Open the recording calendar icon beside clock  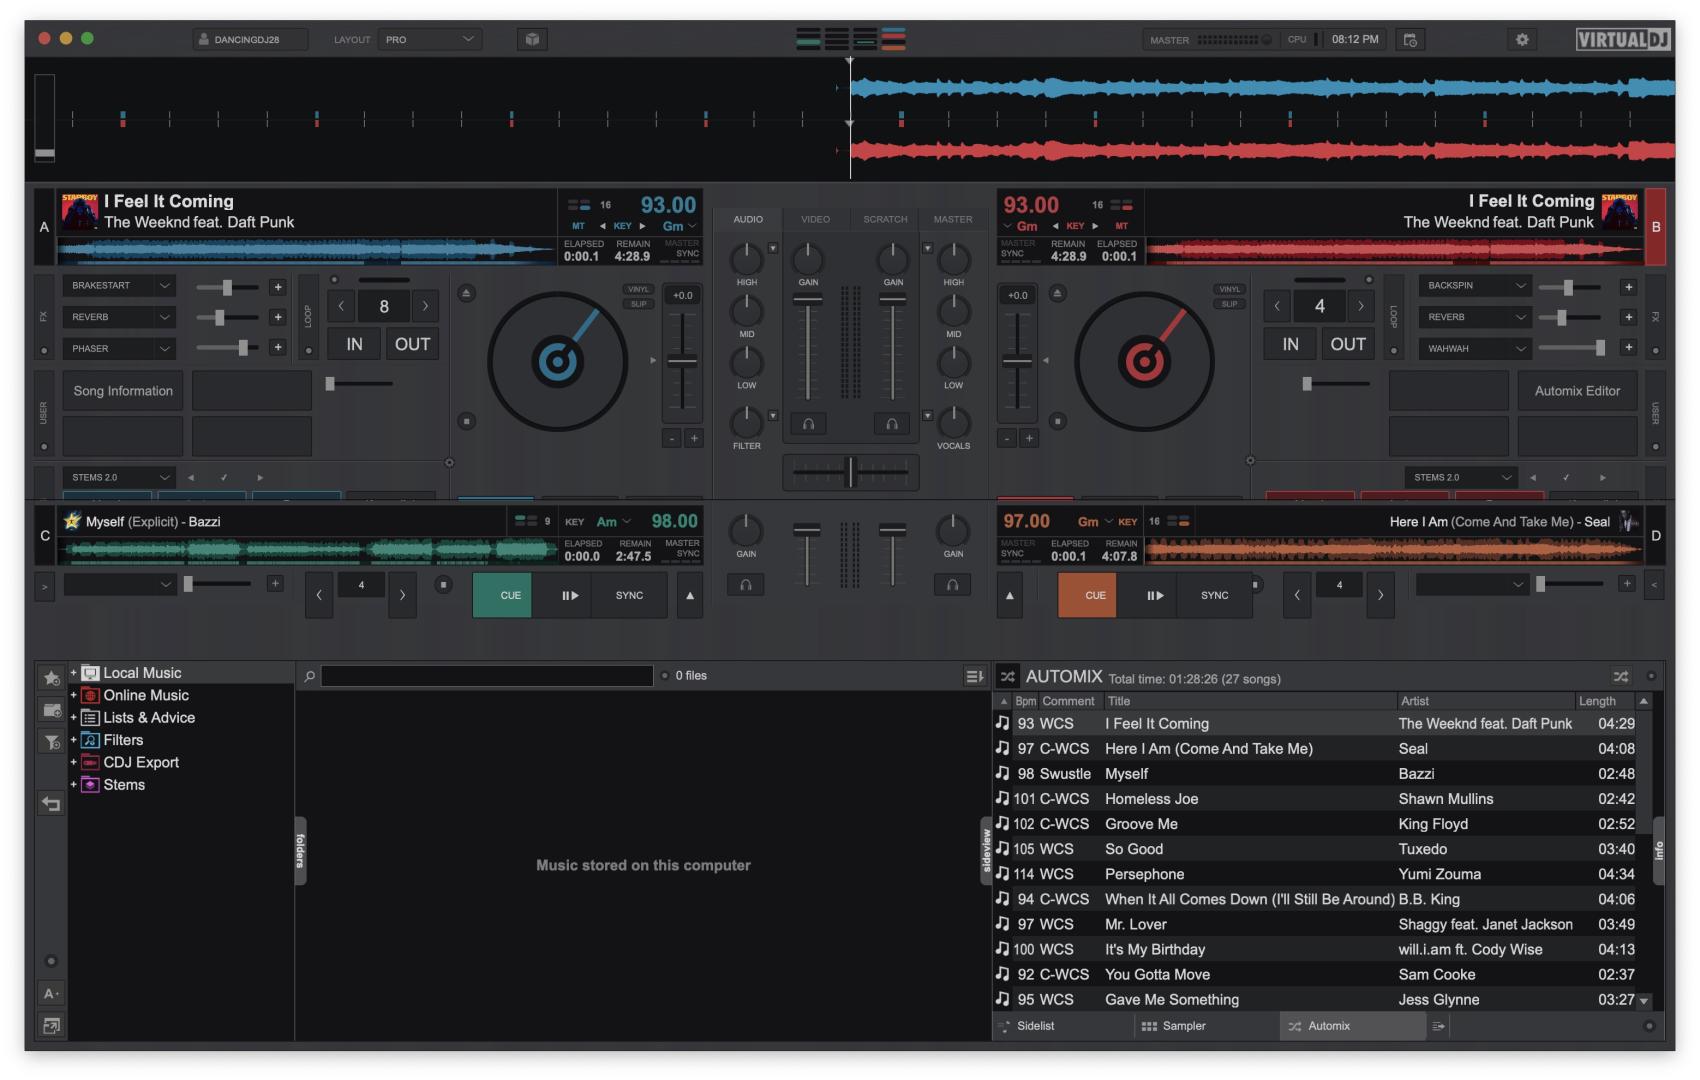tap(1410, 40)
